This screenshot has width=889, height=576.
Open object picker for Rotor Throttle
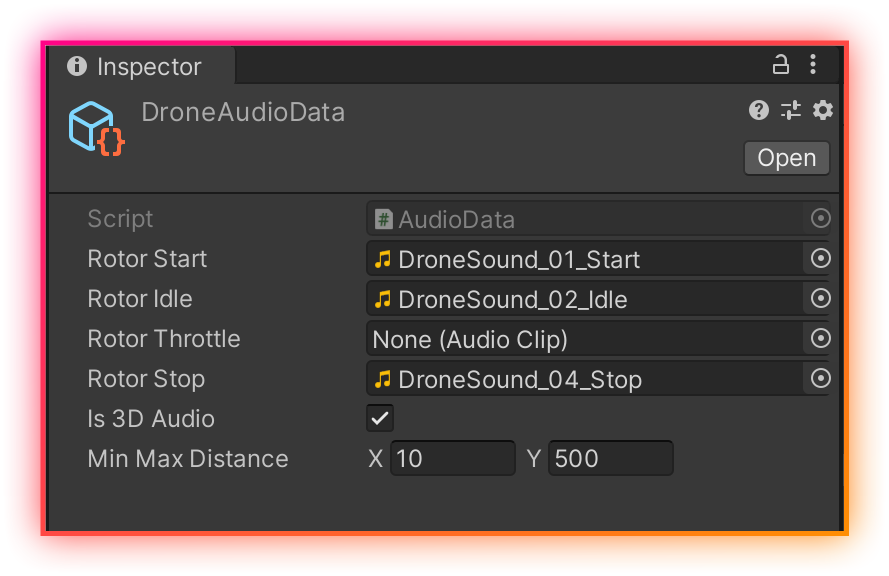click(820, 339)
